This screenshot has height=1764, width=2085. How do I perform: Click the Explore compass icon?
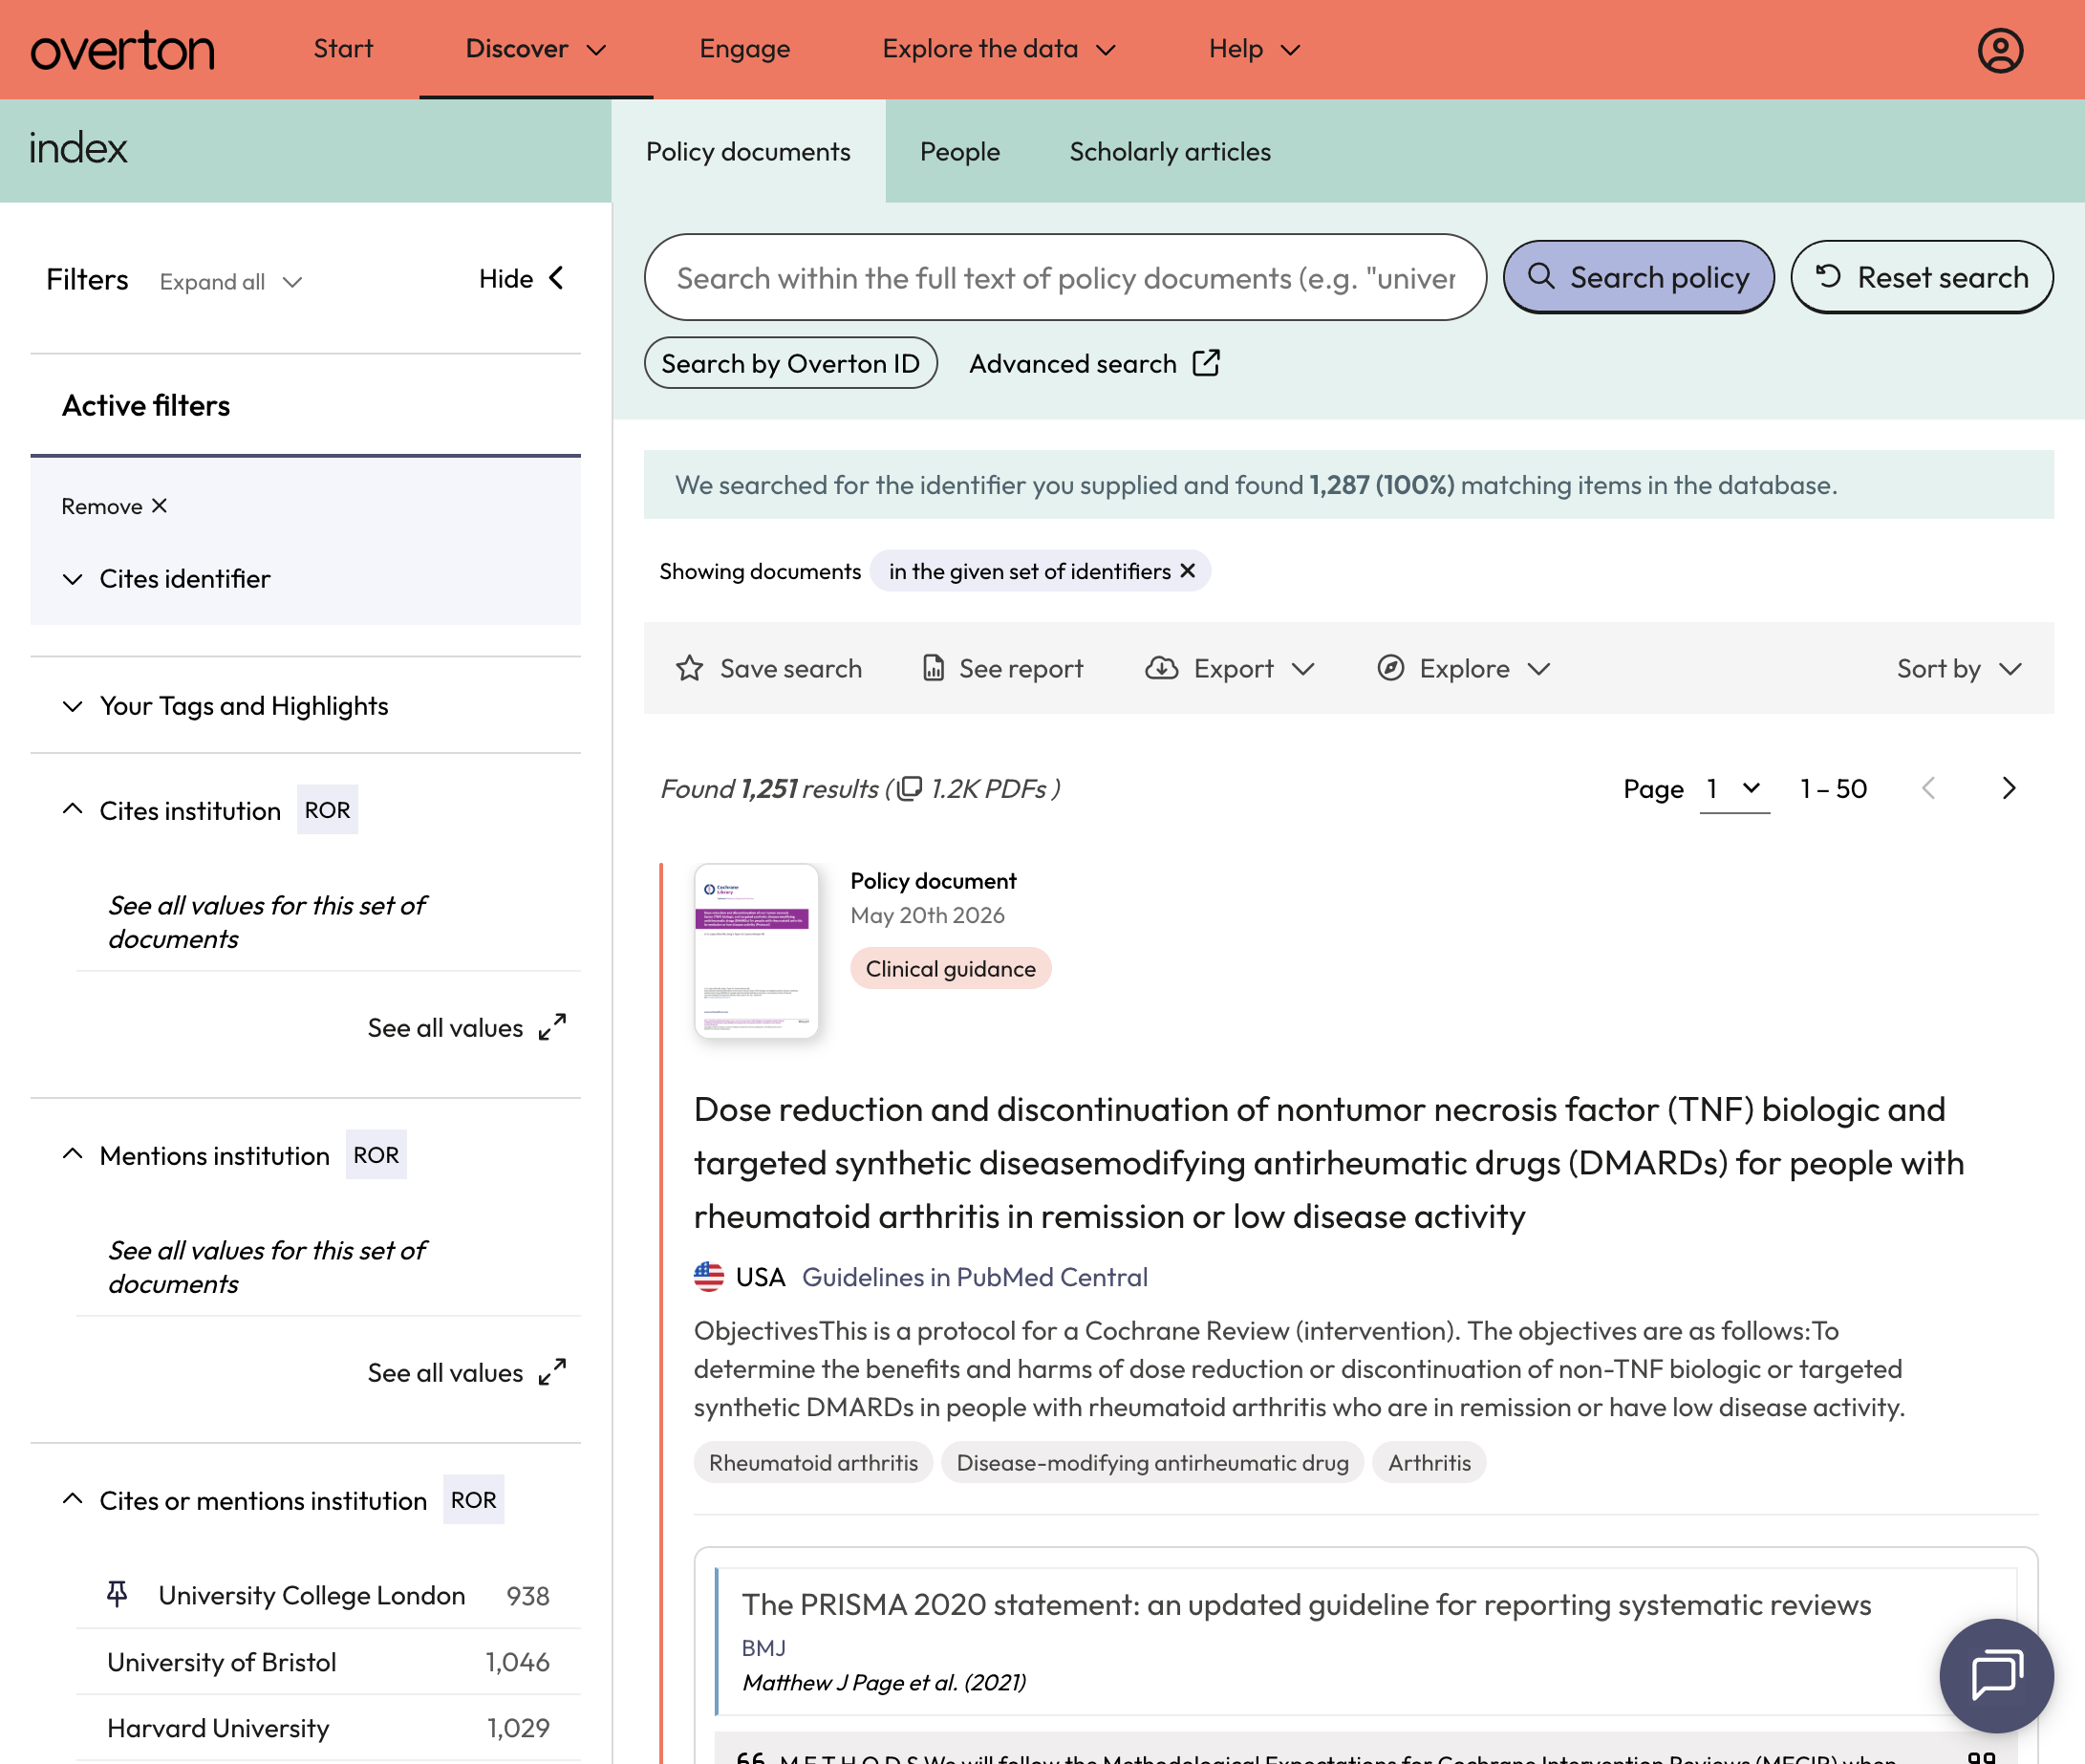(x=1390, y=668)
